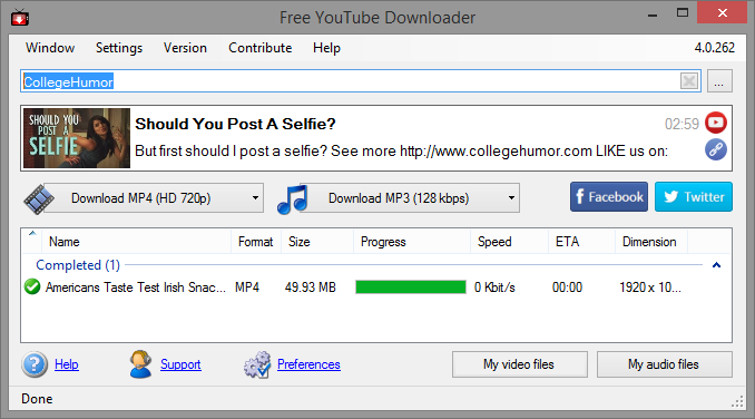The width and height of the screenshot is (755, 419).
Task: Click the ellipsis browse button
Action: point(719,81)
